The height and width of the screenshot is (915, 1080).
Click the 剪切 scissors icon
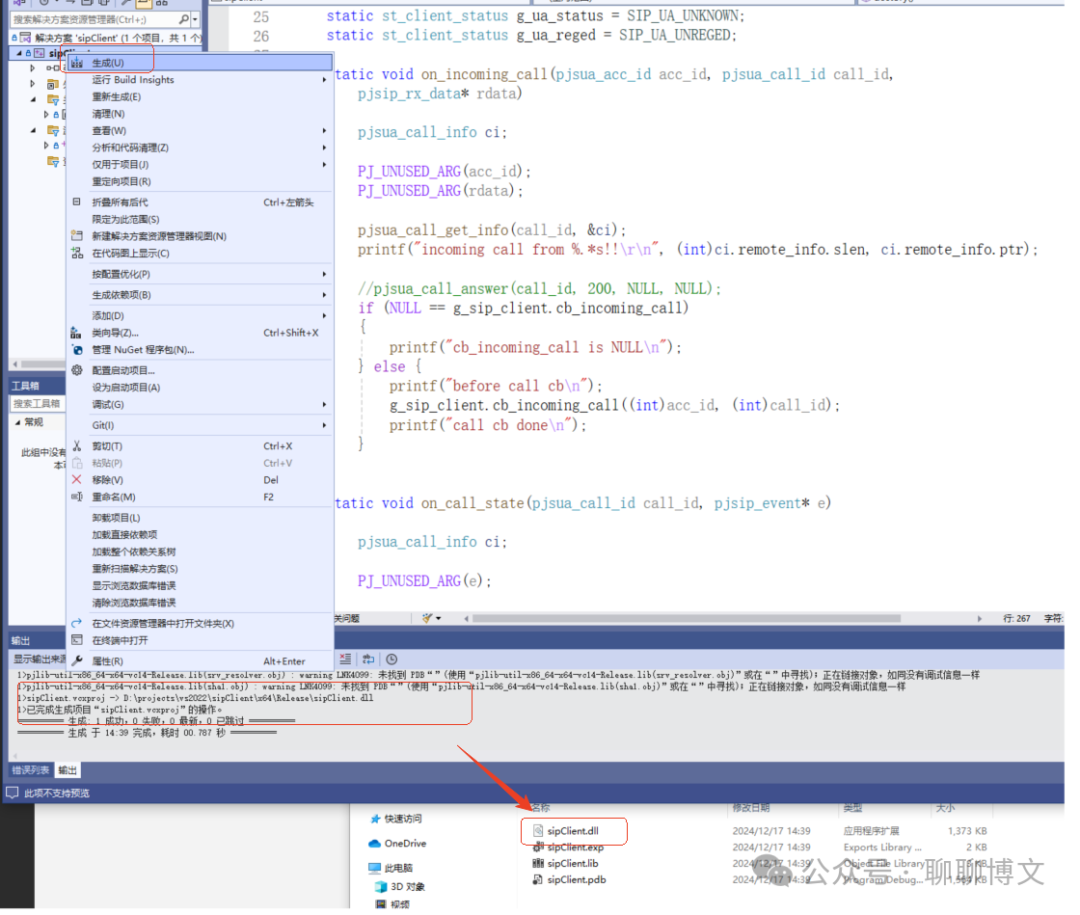click(77, 446)
